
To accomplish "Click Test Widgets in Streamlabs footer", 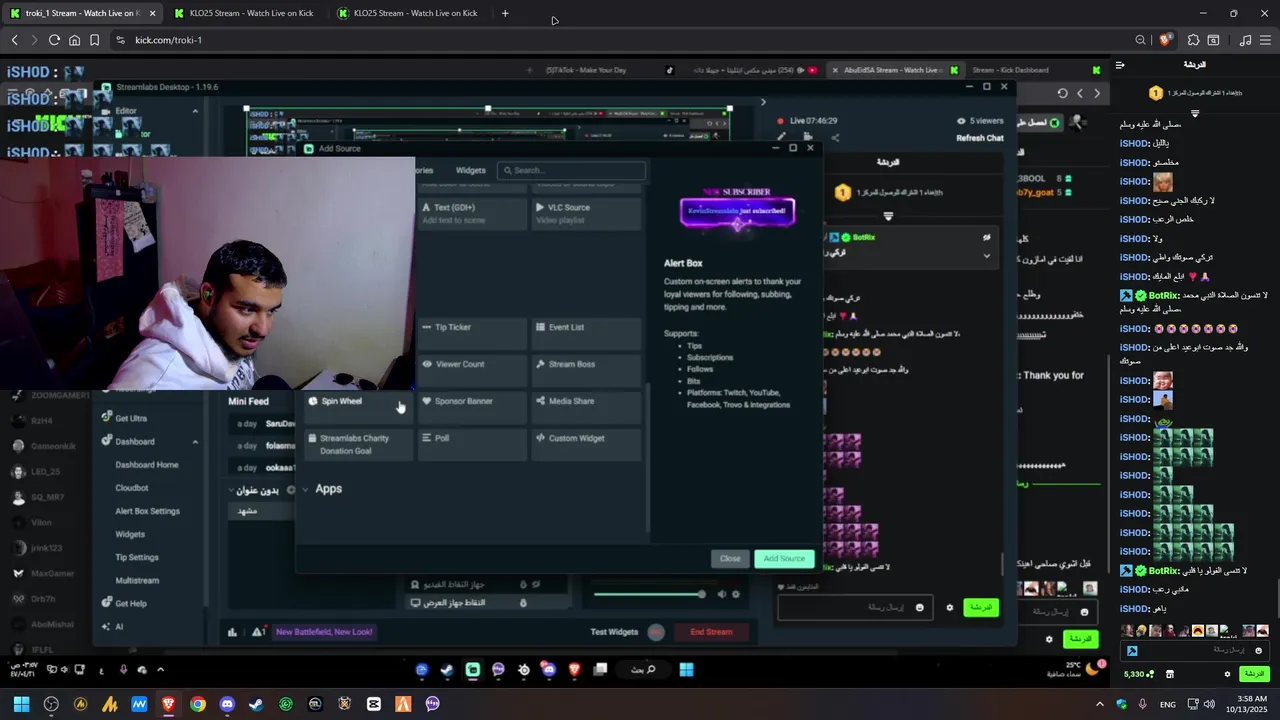I will pos(614,632).
